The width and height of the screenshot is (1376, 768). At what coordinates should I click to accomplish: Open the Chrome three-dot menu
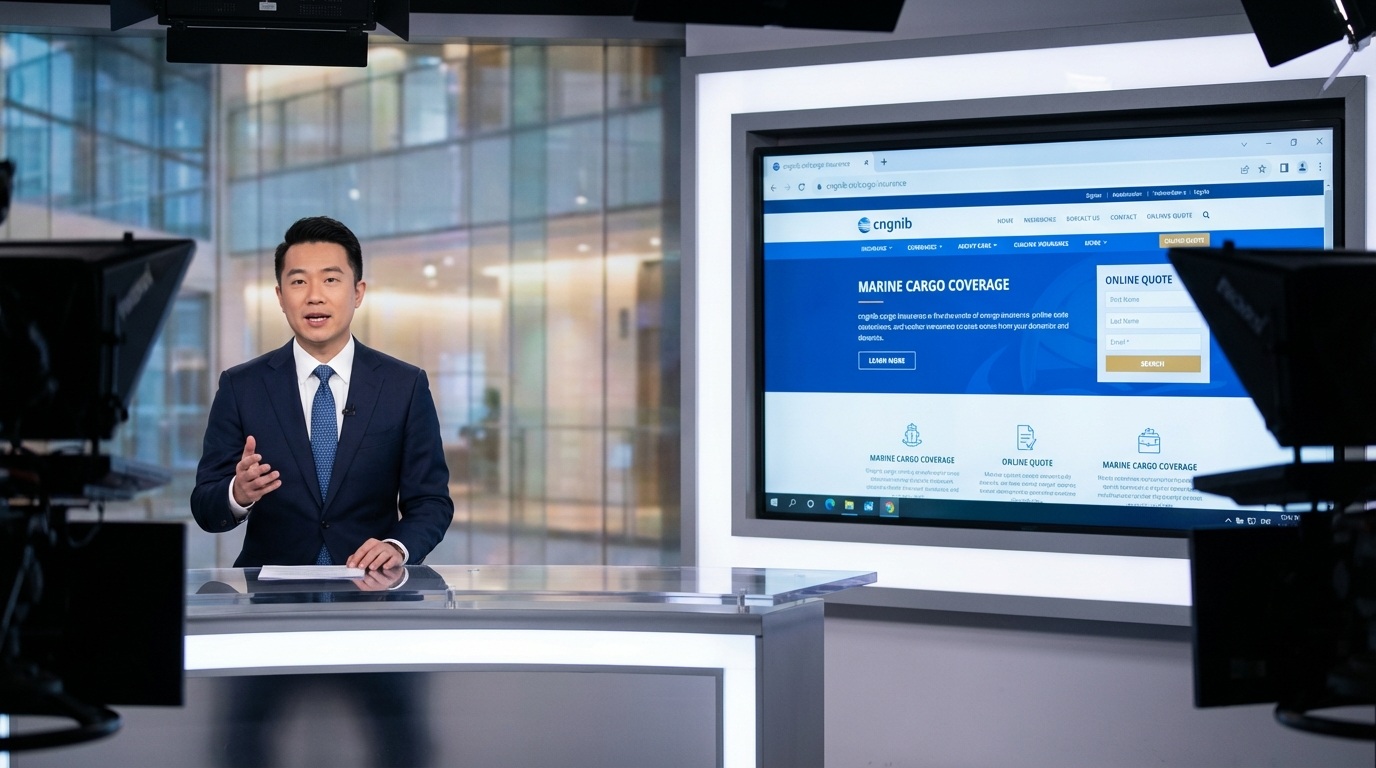[1320, 167]
